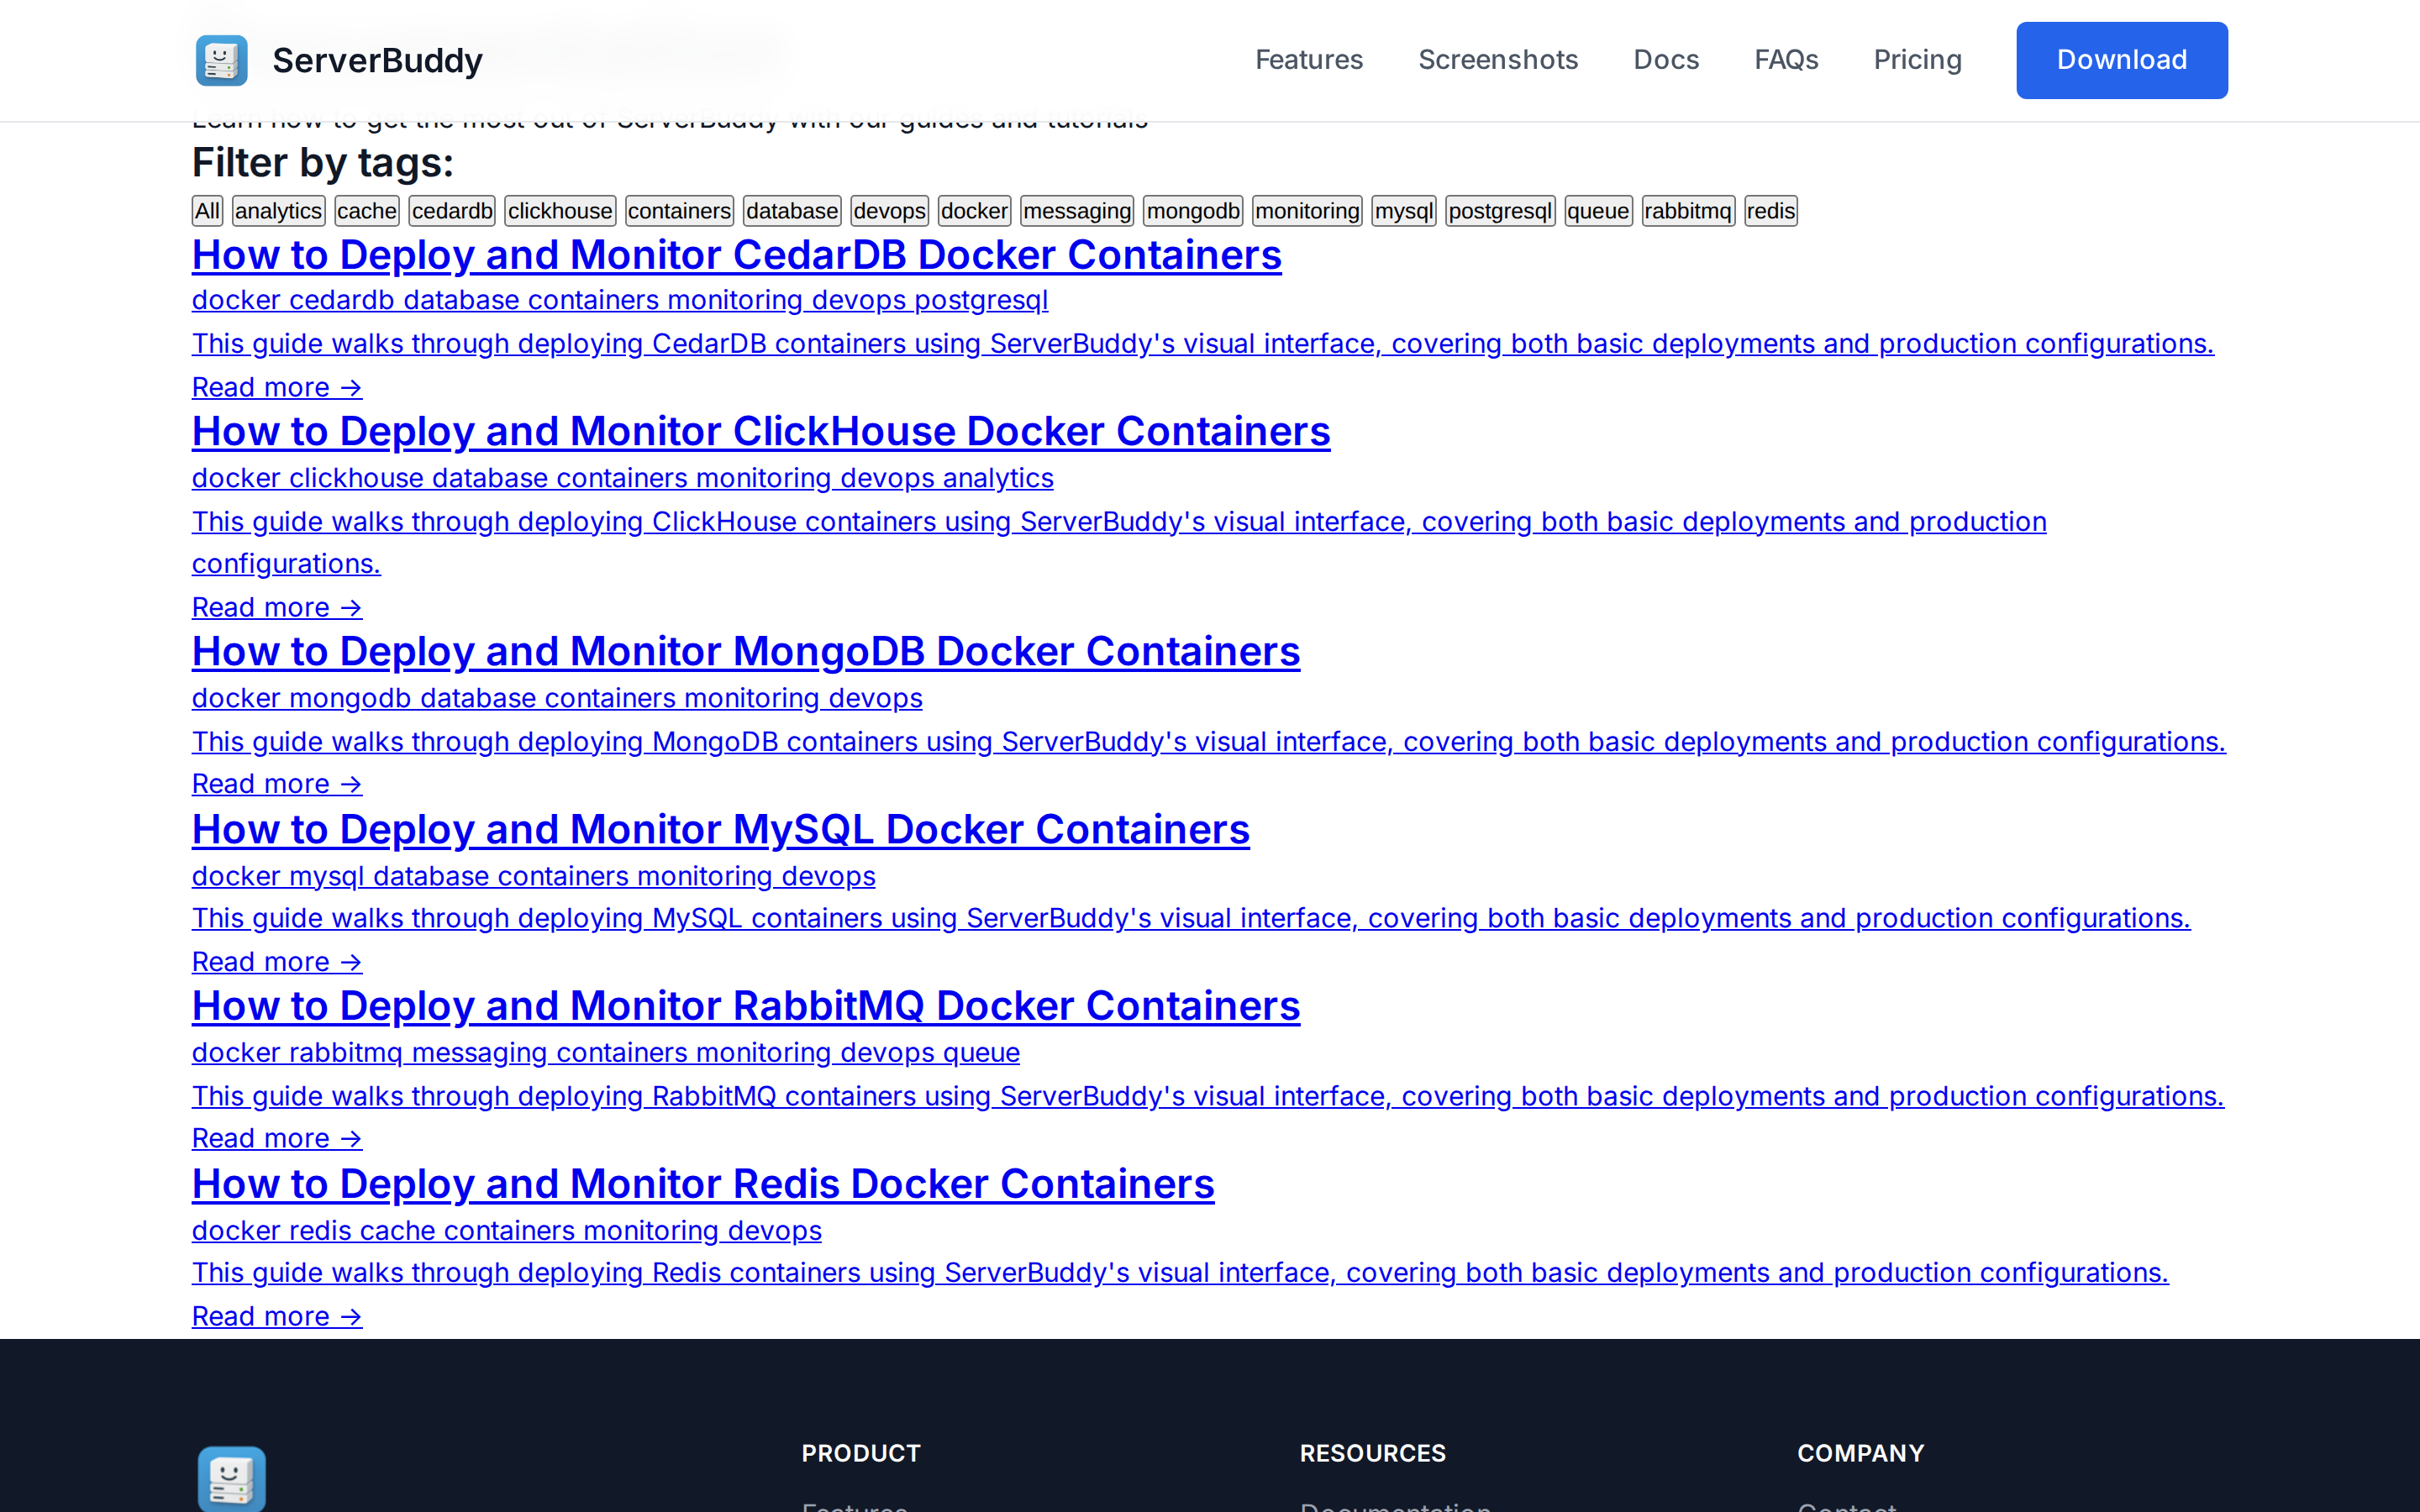This screenshot has width=2420, height=1512.
Task: Click the ClickHouse guide description text
Action: click(x=1119, y=542)
